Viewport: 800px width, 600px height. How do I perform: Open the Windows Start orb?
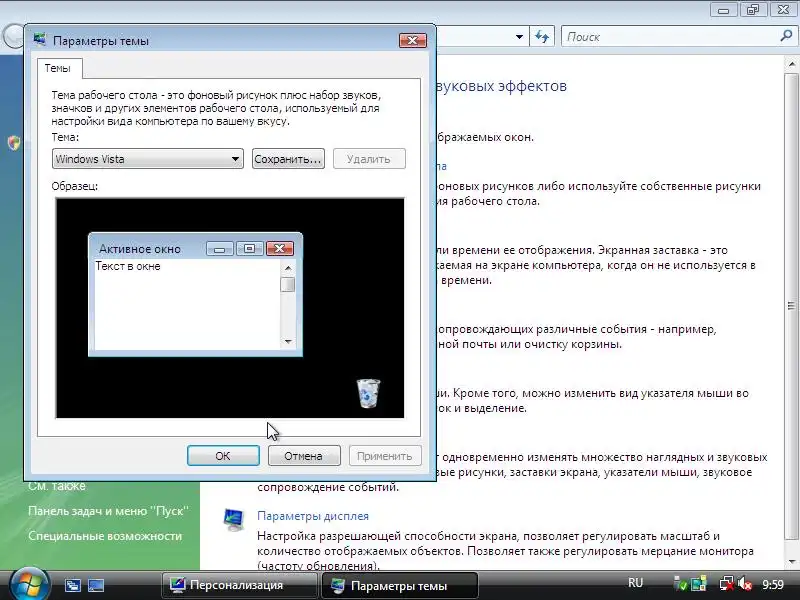point(29,585)
